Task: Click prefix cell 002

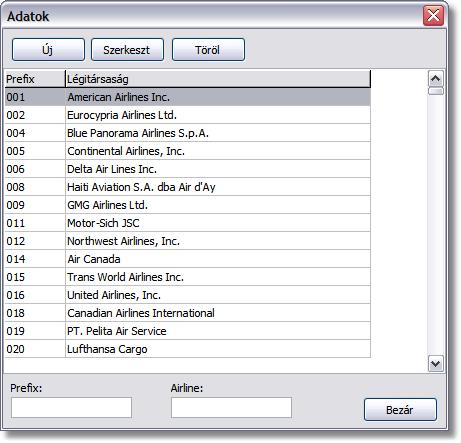Action: point(35,115)
